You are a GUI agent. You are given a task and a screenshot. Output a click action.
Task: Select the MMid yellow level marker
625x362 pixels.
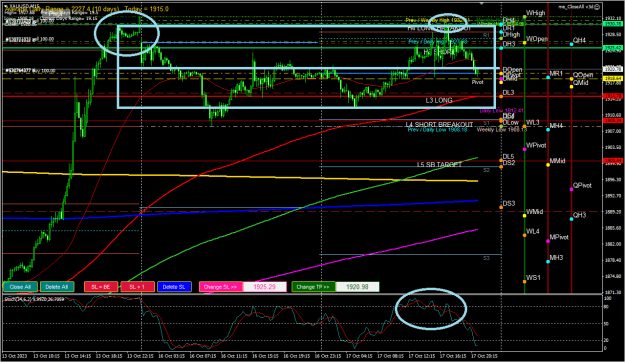(x=548, y=165)
